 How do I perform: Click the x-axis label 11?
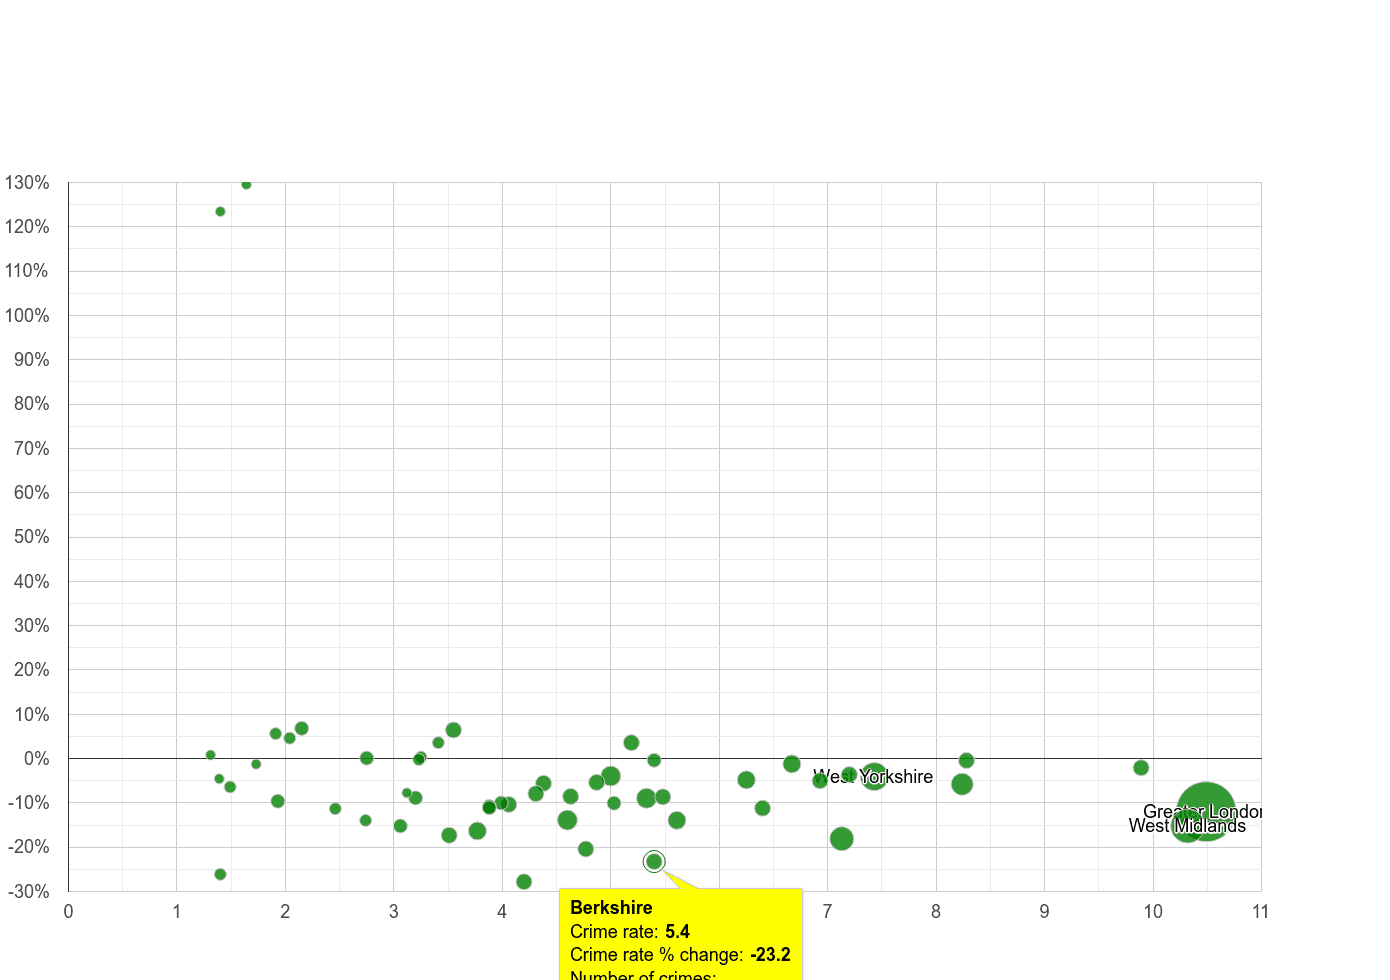pyautogui.click(x=1260, y=911)
